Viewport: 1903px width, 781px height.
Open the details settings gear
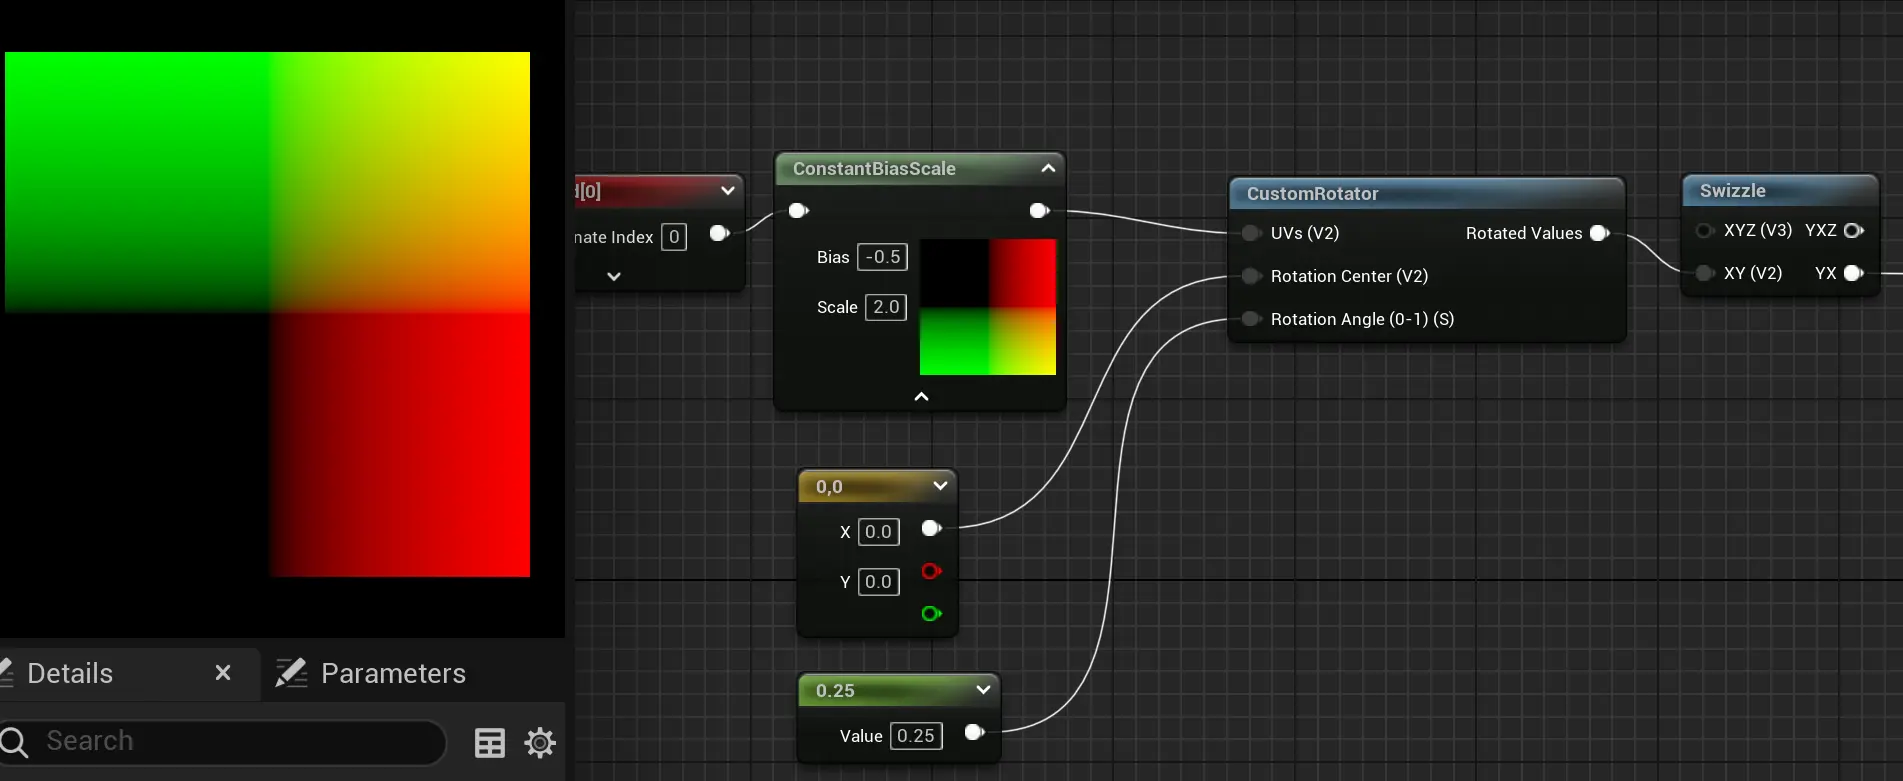[540, 743]
